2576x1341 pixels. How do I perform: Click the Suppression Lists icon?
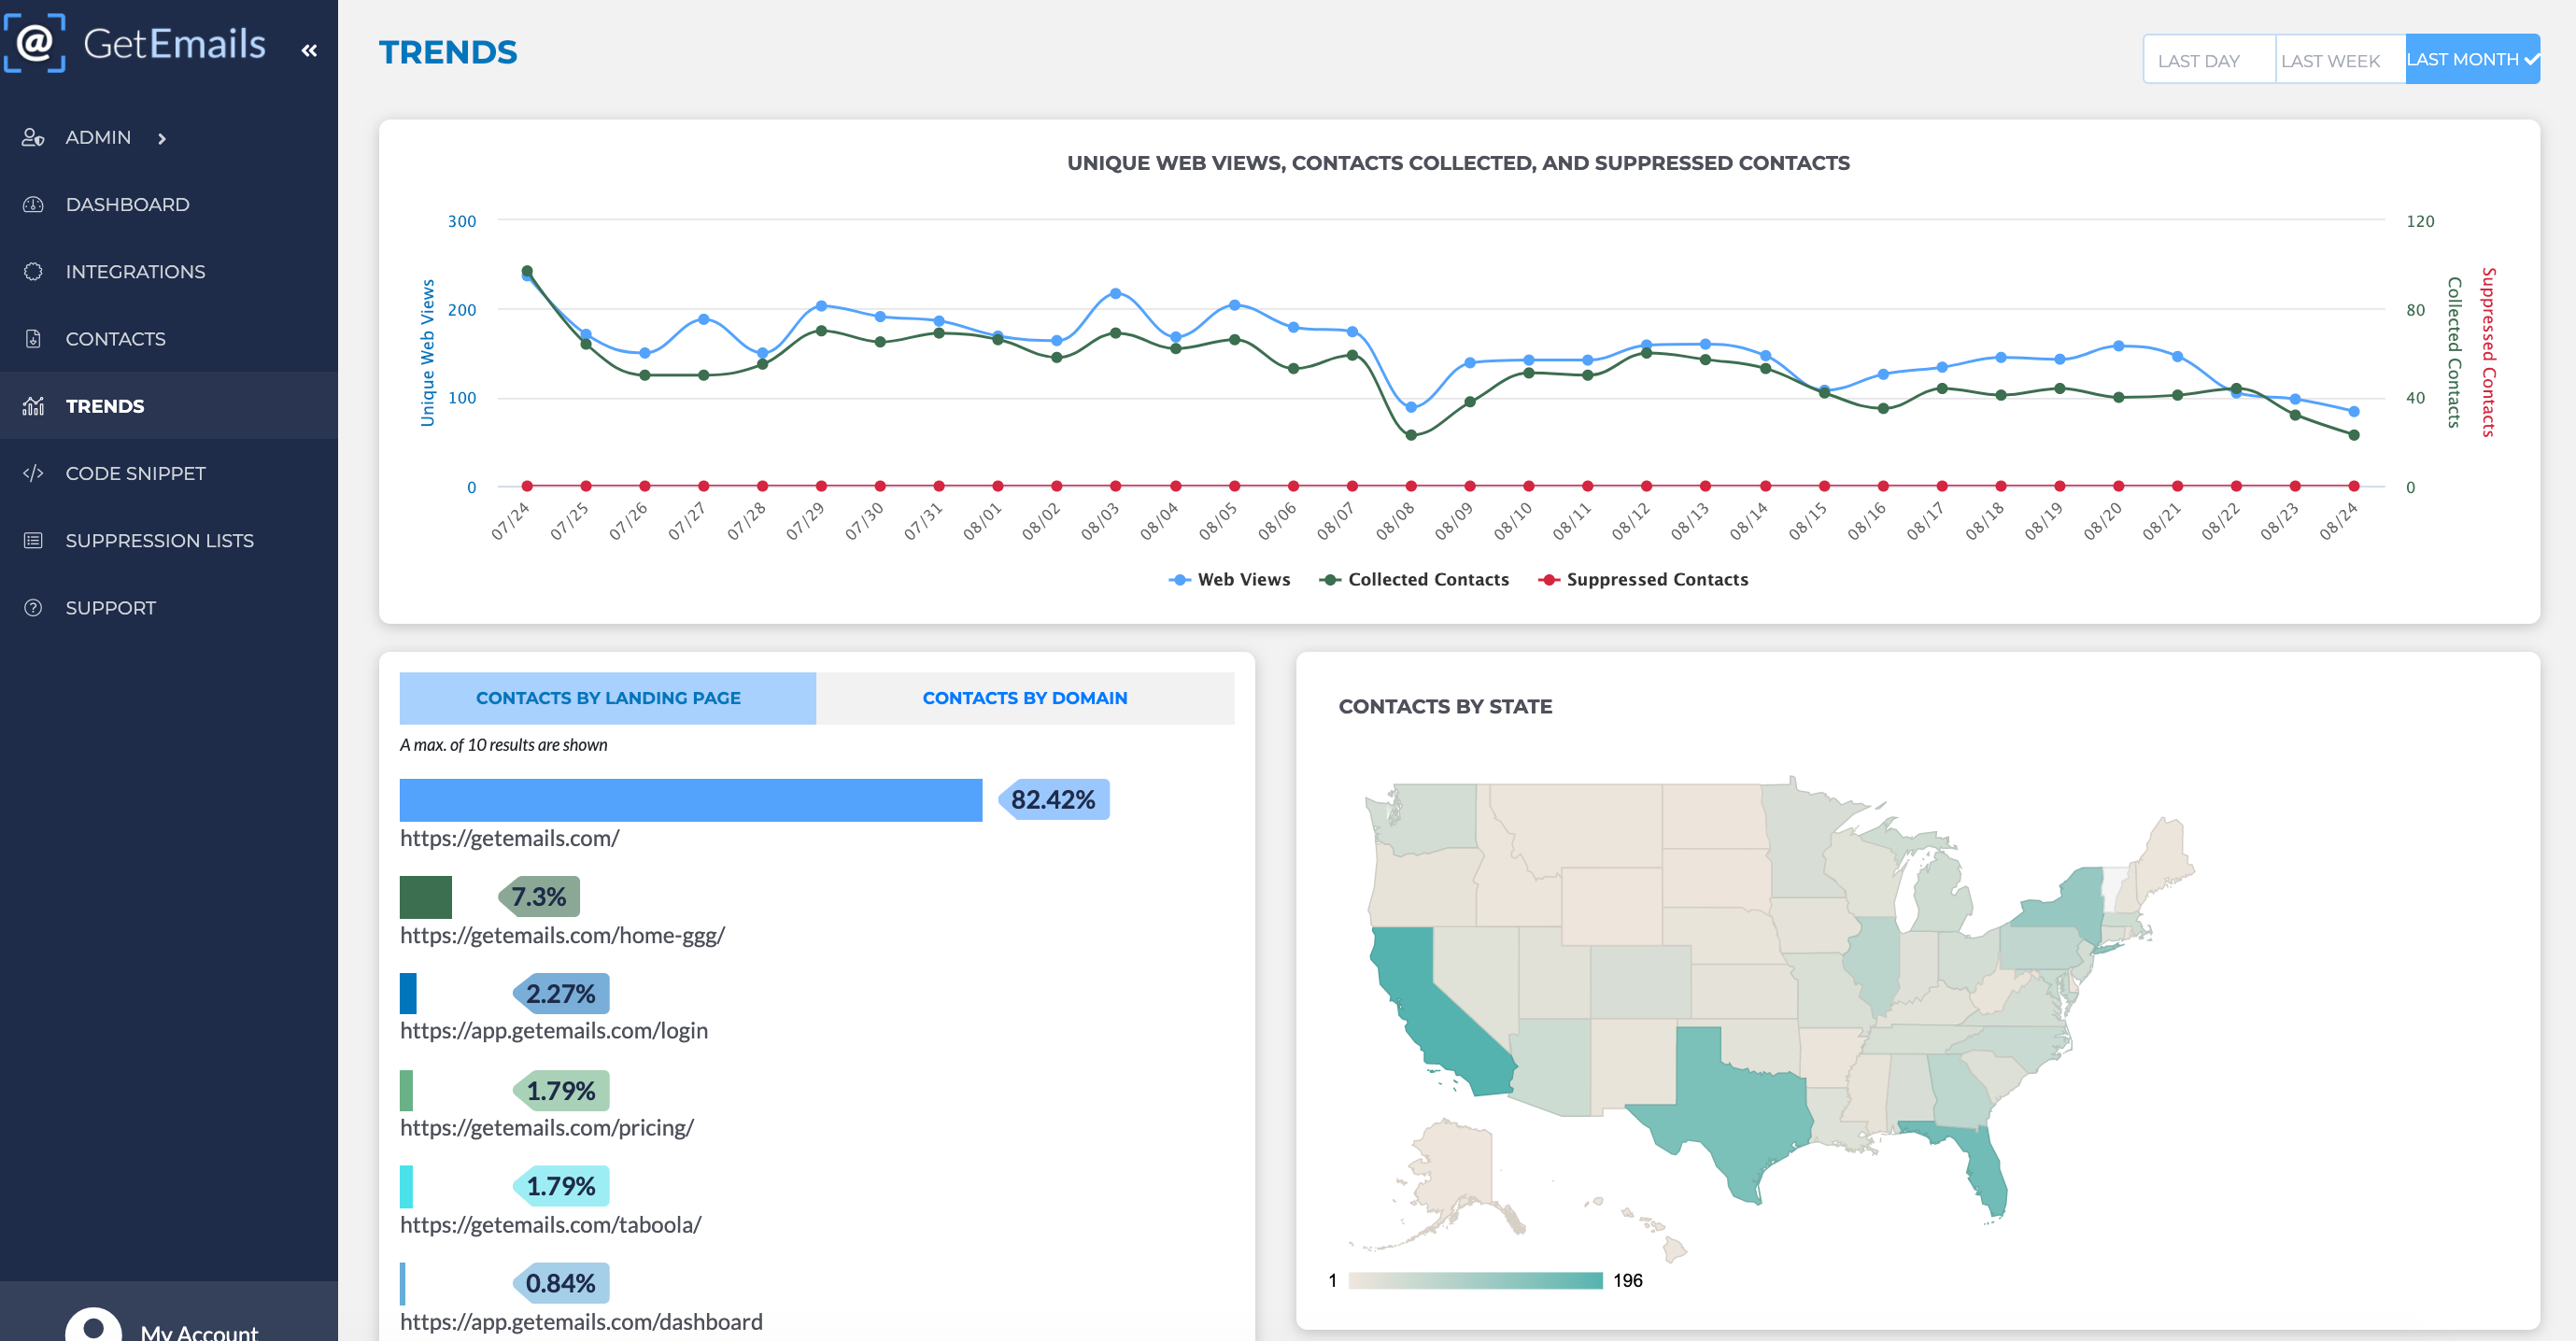33,540
